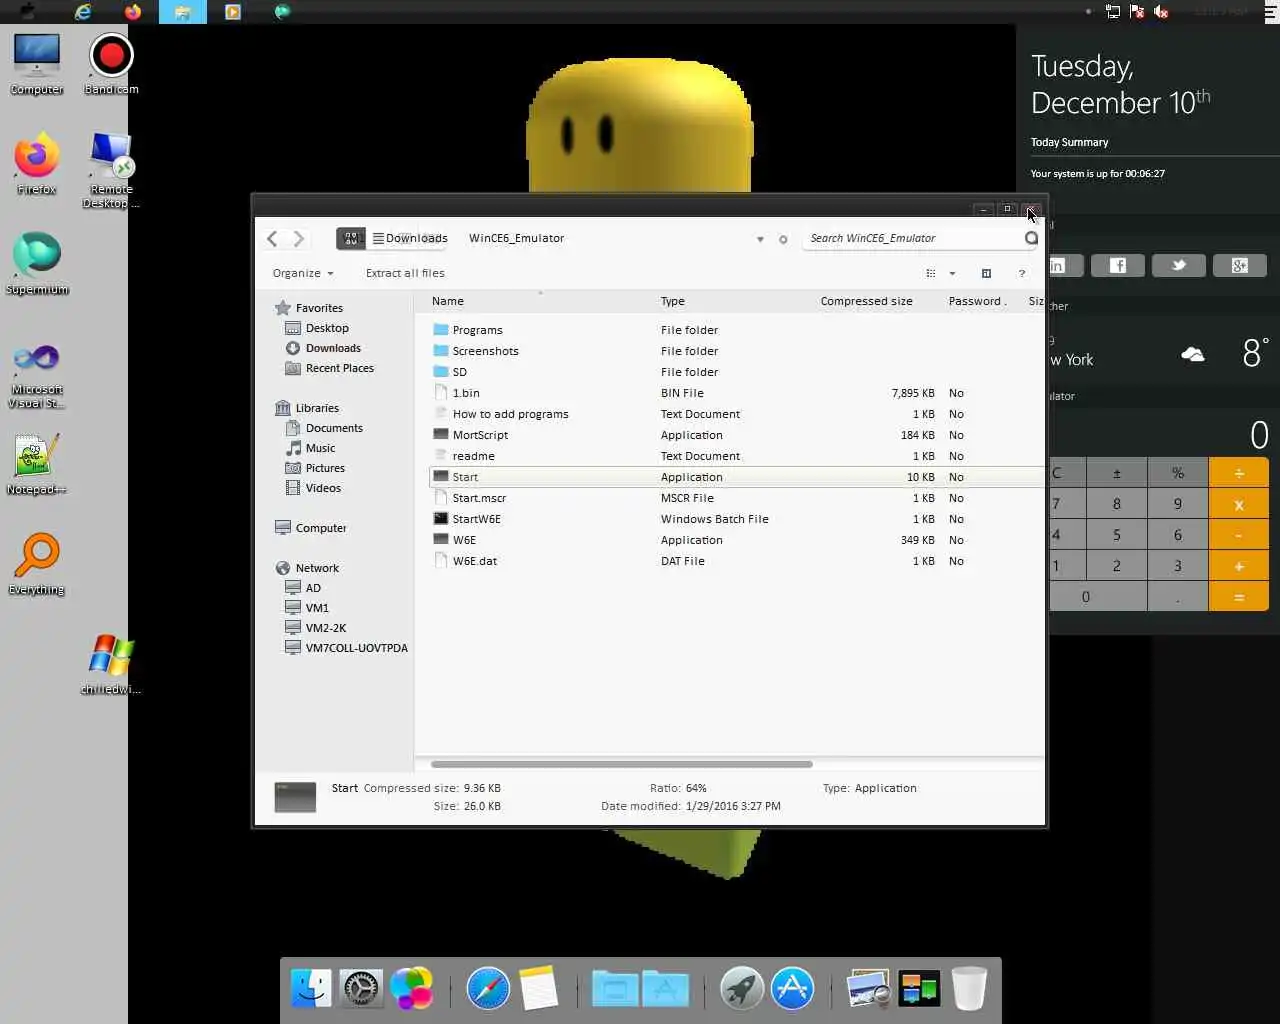Image resolution: width=1280 pixels, height=1024 pixels.
Task: Open the Firefox desktop shortcut
Action: click(37, 164)
